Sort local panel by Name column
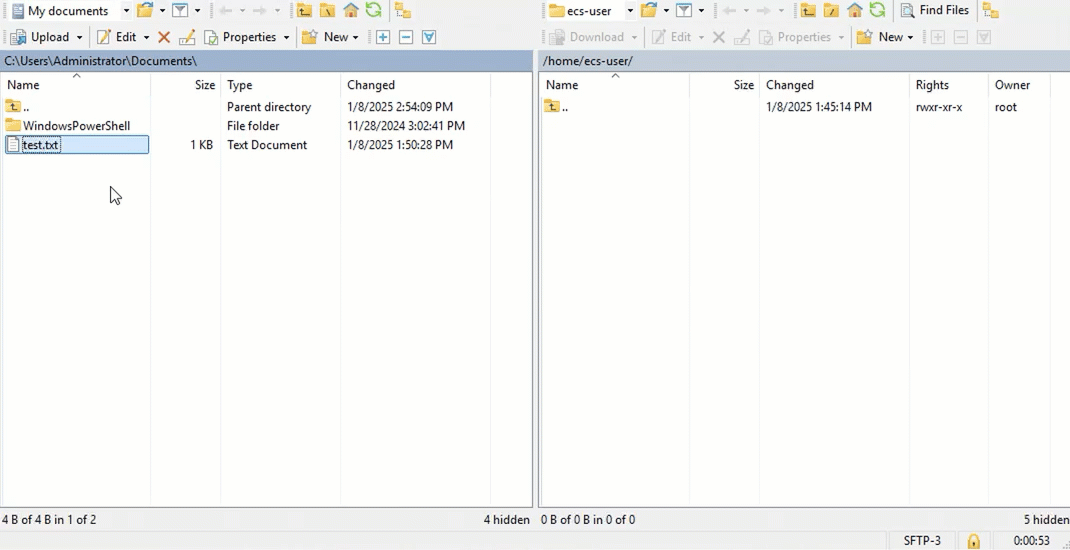The height and width of the screenshot is (550, 1070). pos(76,85)
